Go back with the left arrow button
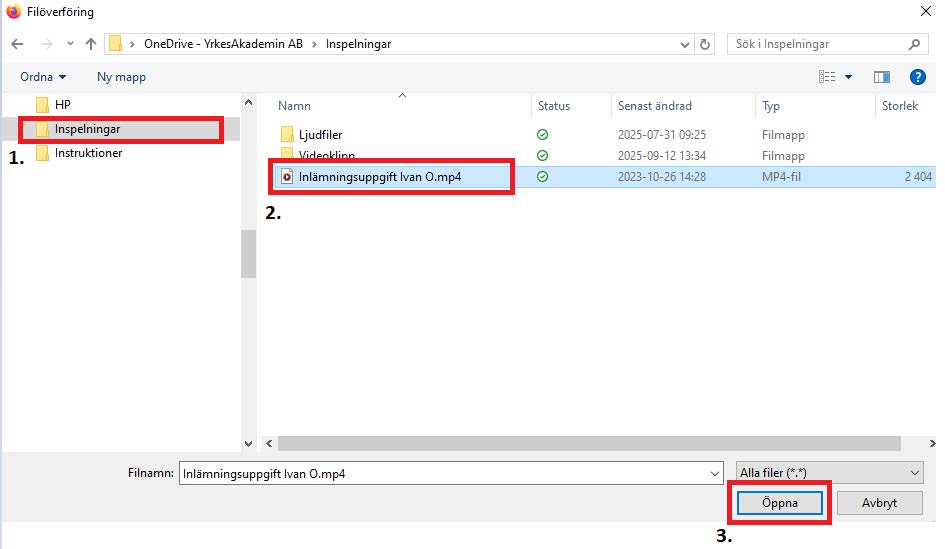 [17, 44]
